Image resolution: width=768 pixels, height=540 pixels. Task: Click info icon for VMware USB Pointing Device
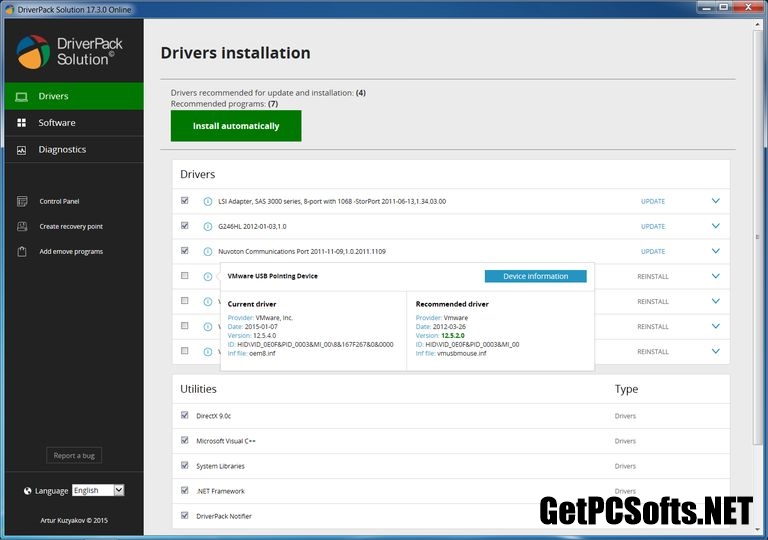[208, 276]
